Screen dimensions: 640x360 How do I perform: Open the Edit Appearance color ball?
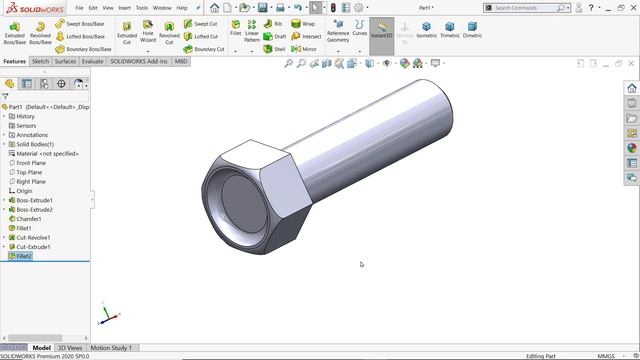coord(404,63)
